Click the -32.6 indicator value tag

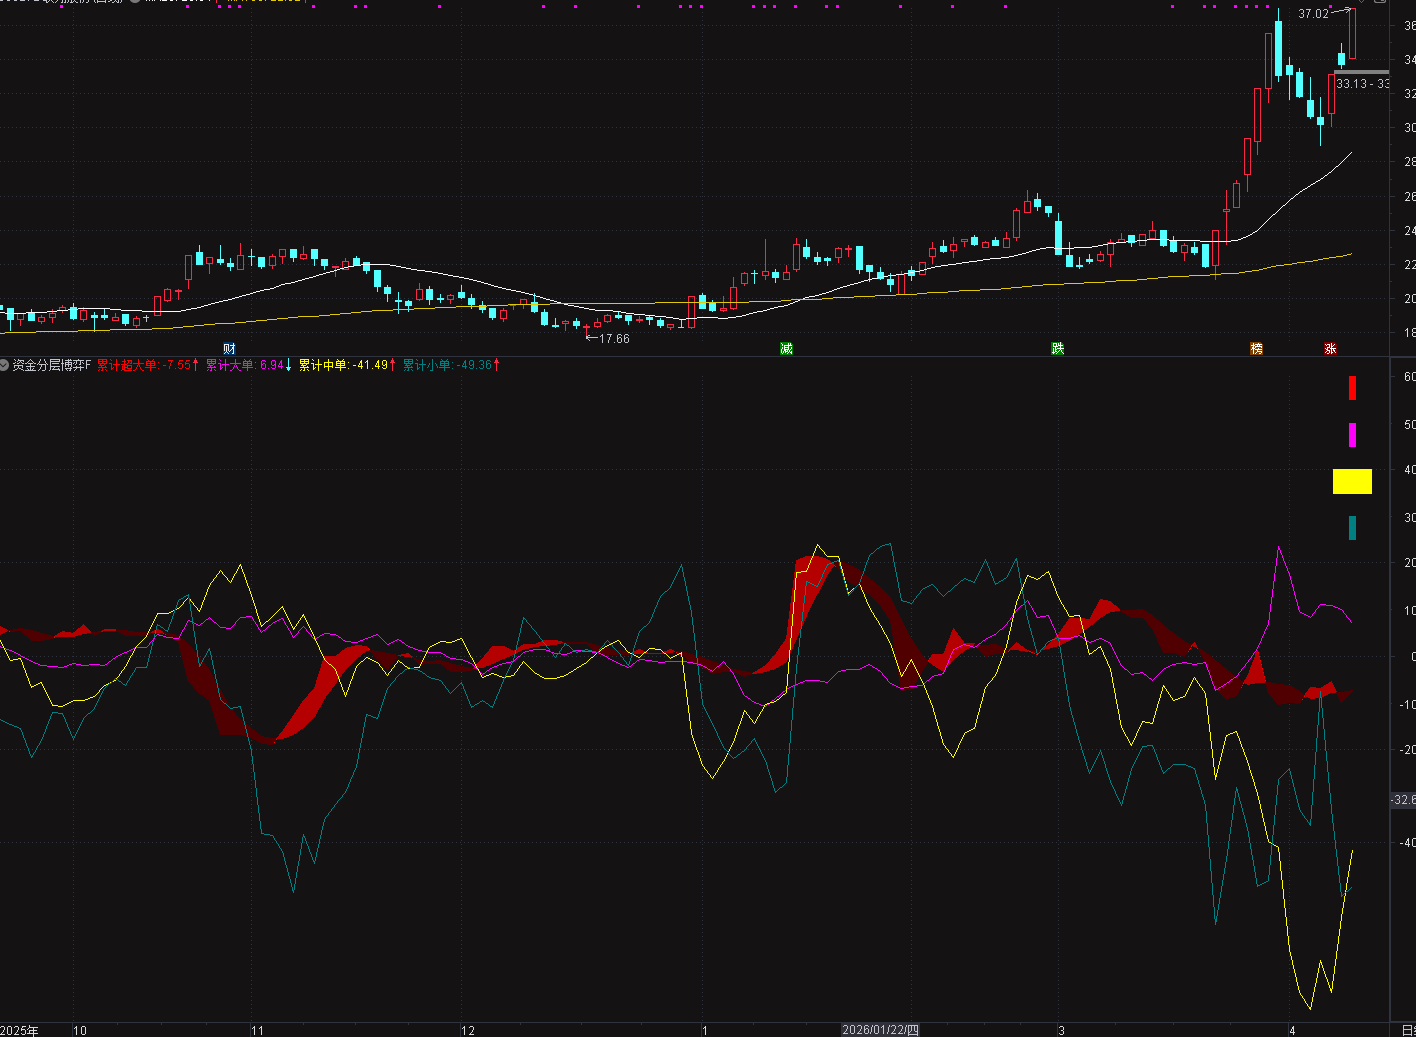(1403, 800)
